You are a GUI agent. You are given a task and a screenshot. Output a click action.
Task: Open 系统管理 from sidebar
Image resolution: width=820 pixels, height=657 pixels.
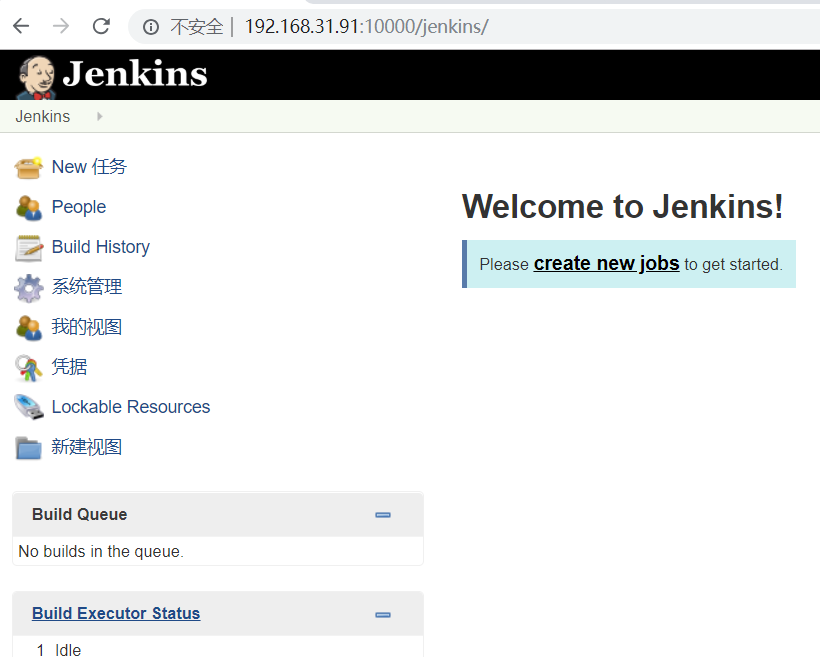click(x=87, y=287)
